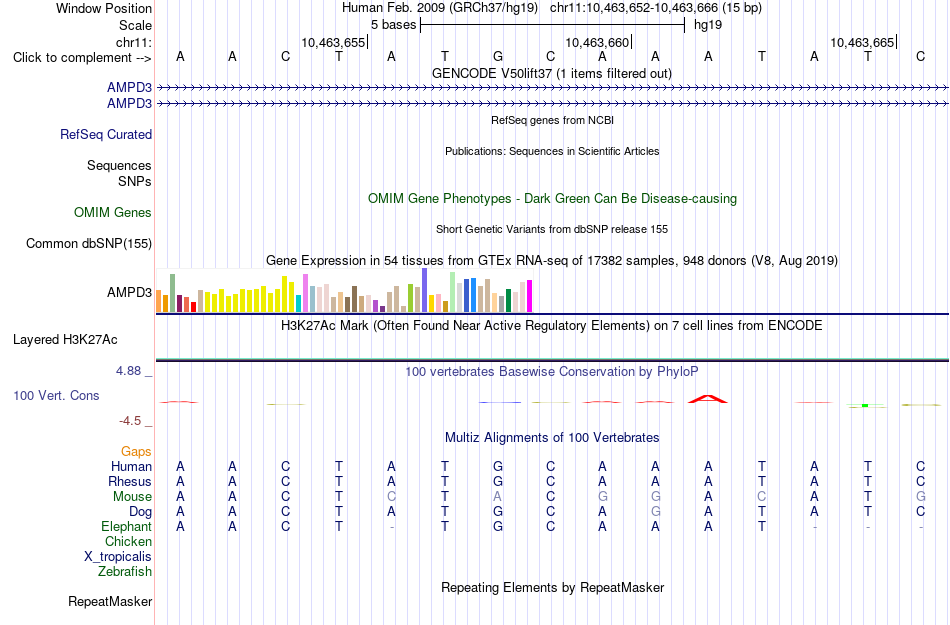Image resolution: width=950 pixels, height=625 pixels.
Task: Select the Elephant species row label
Action: [x=126, y=526]
